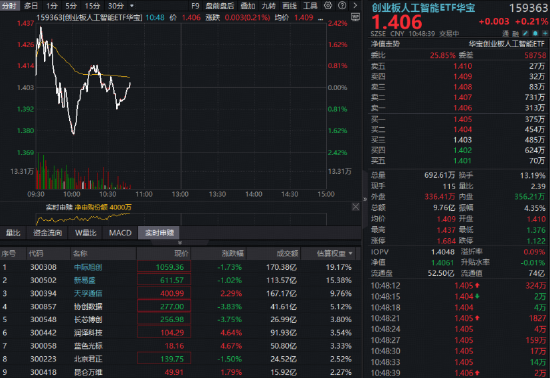Sort by 估算权重 column header

(331, 253)
